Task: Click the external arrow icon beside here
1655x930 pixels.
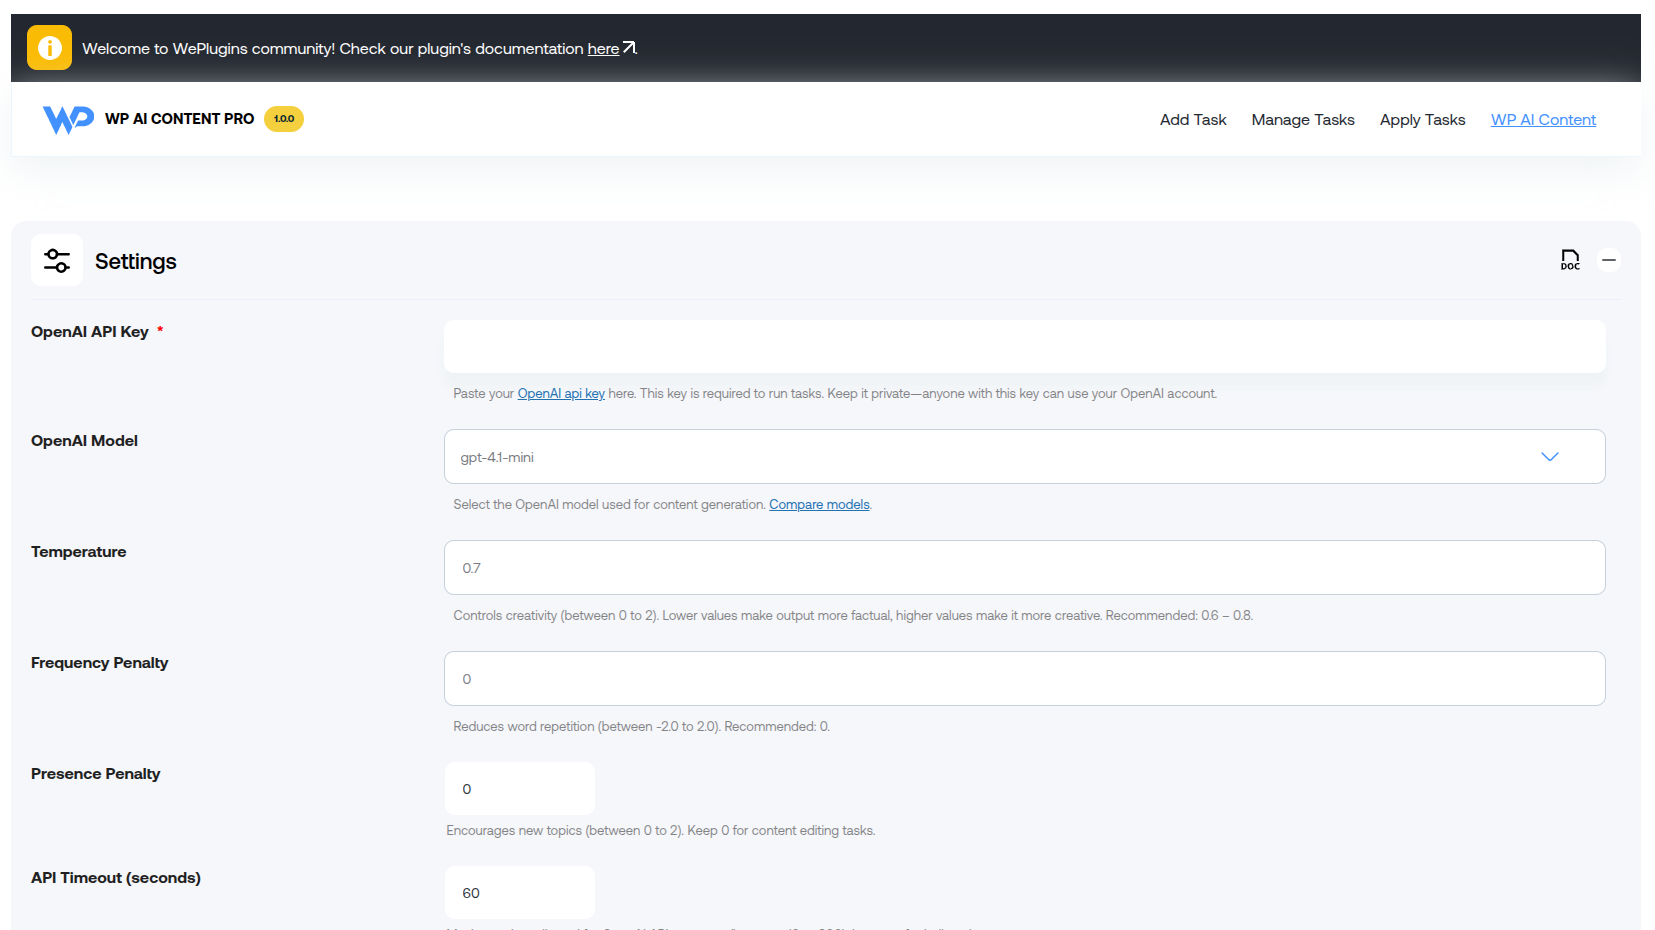Action: [630, 48]
